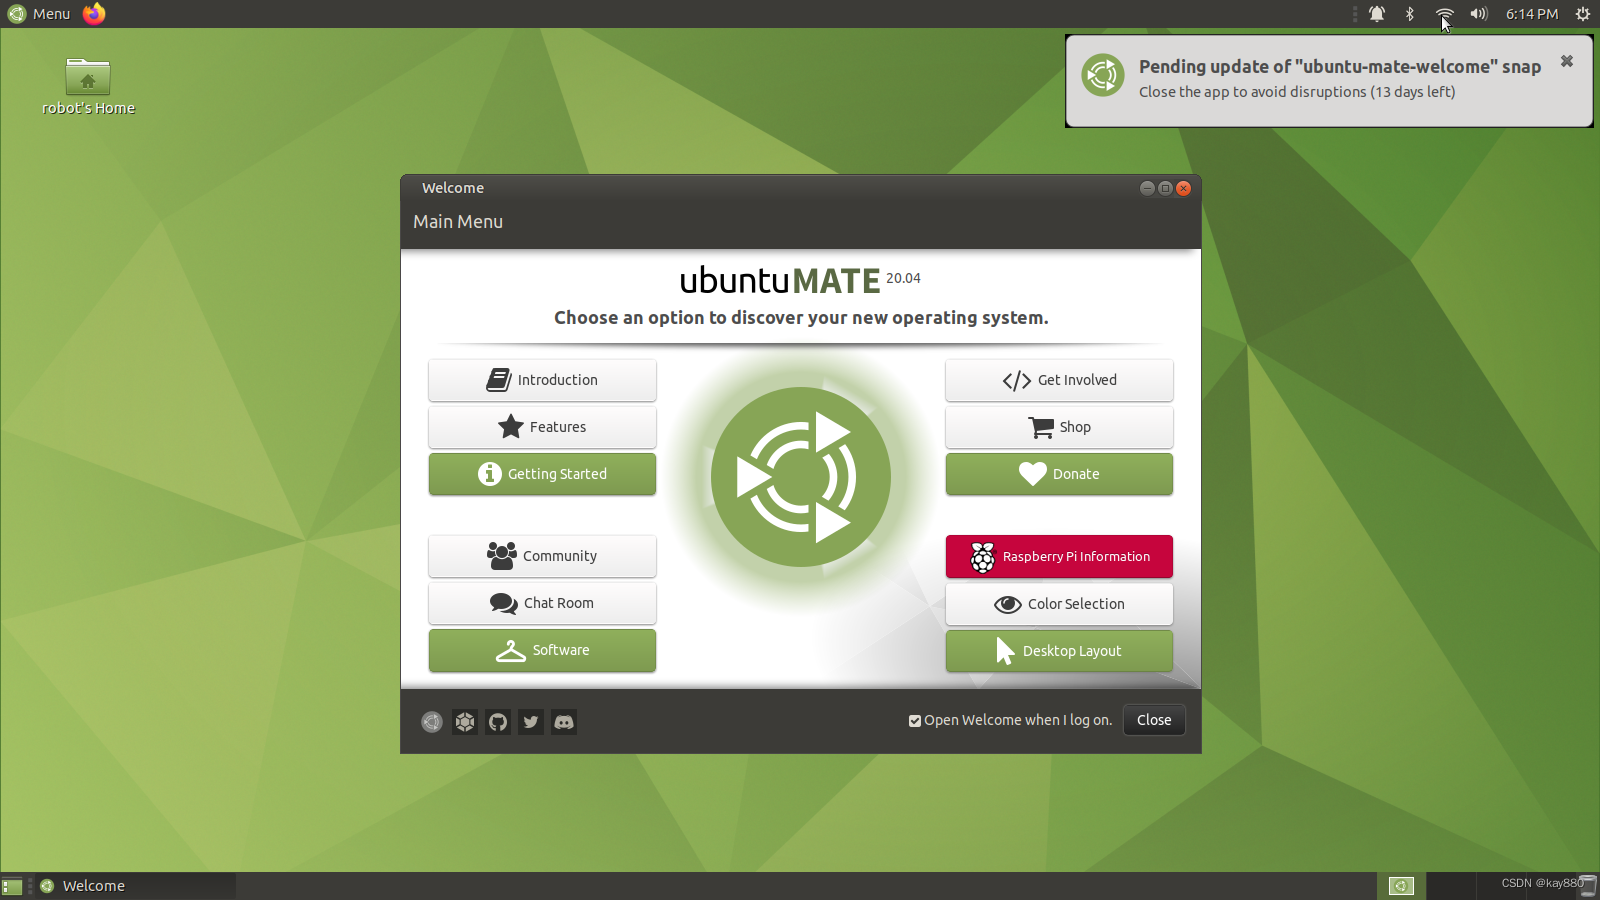1600x900 pixels.
Task: Click the Ubuntu MATE website icon in footer
Action: (432, 722)
